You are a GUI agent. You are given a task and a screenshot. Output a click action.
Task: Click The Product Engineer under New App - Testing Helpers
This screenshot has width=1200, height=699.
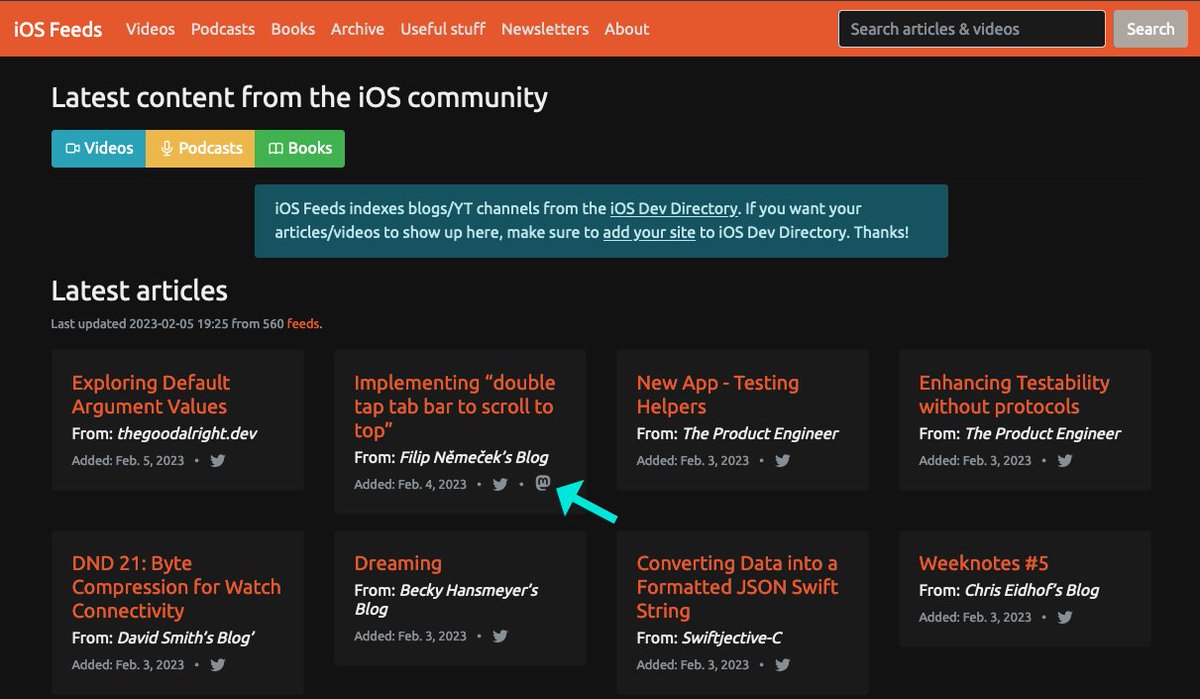point(760,434)
